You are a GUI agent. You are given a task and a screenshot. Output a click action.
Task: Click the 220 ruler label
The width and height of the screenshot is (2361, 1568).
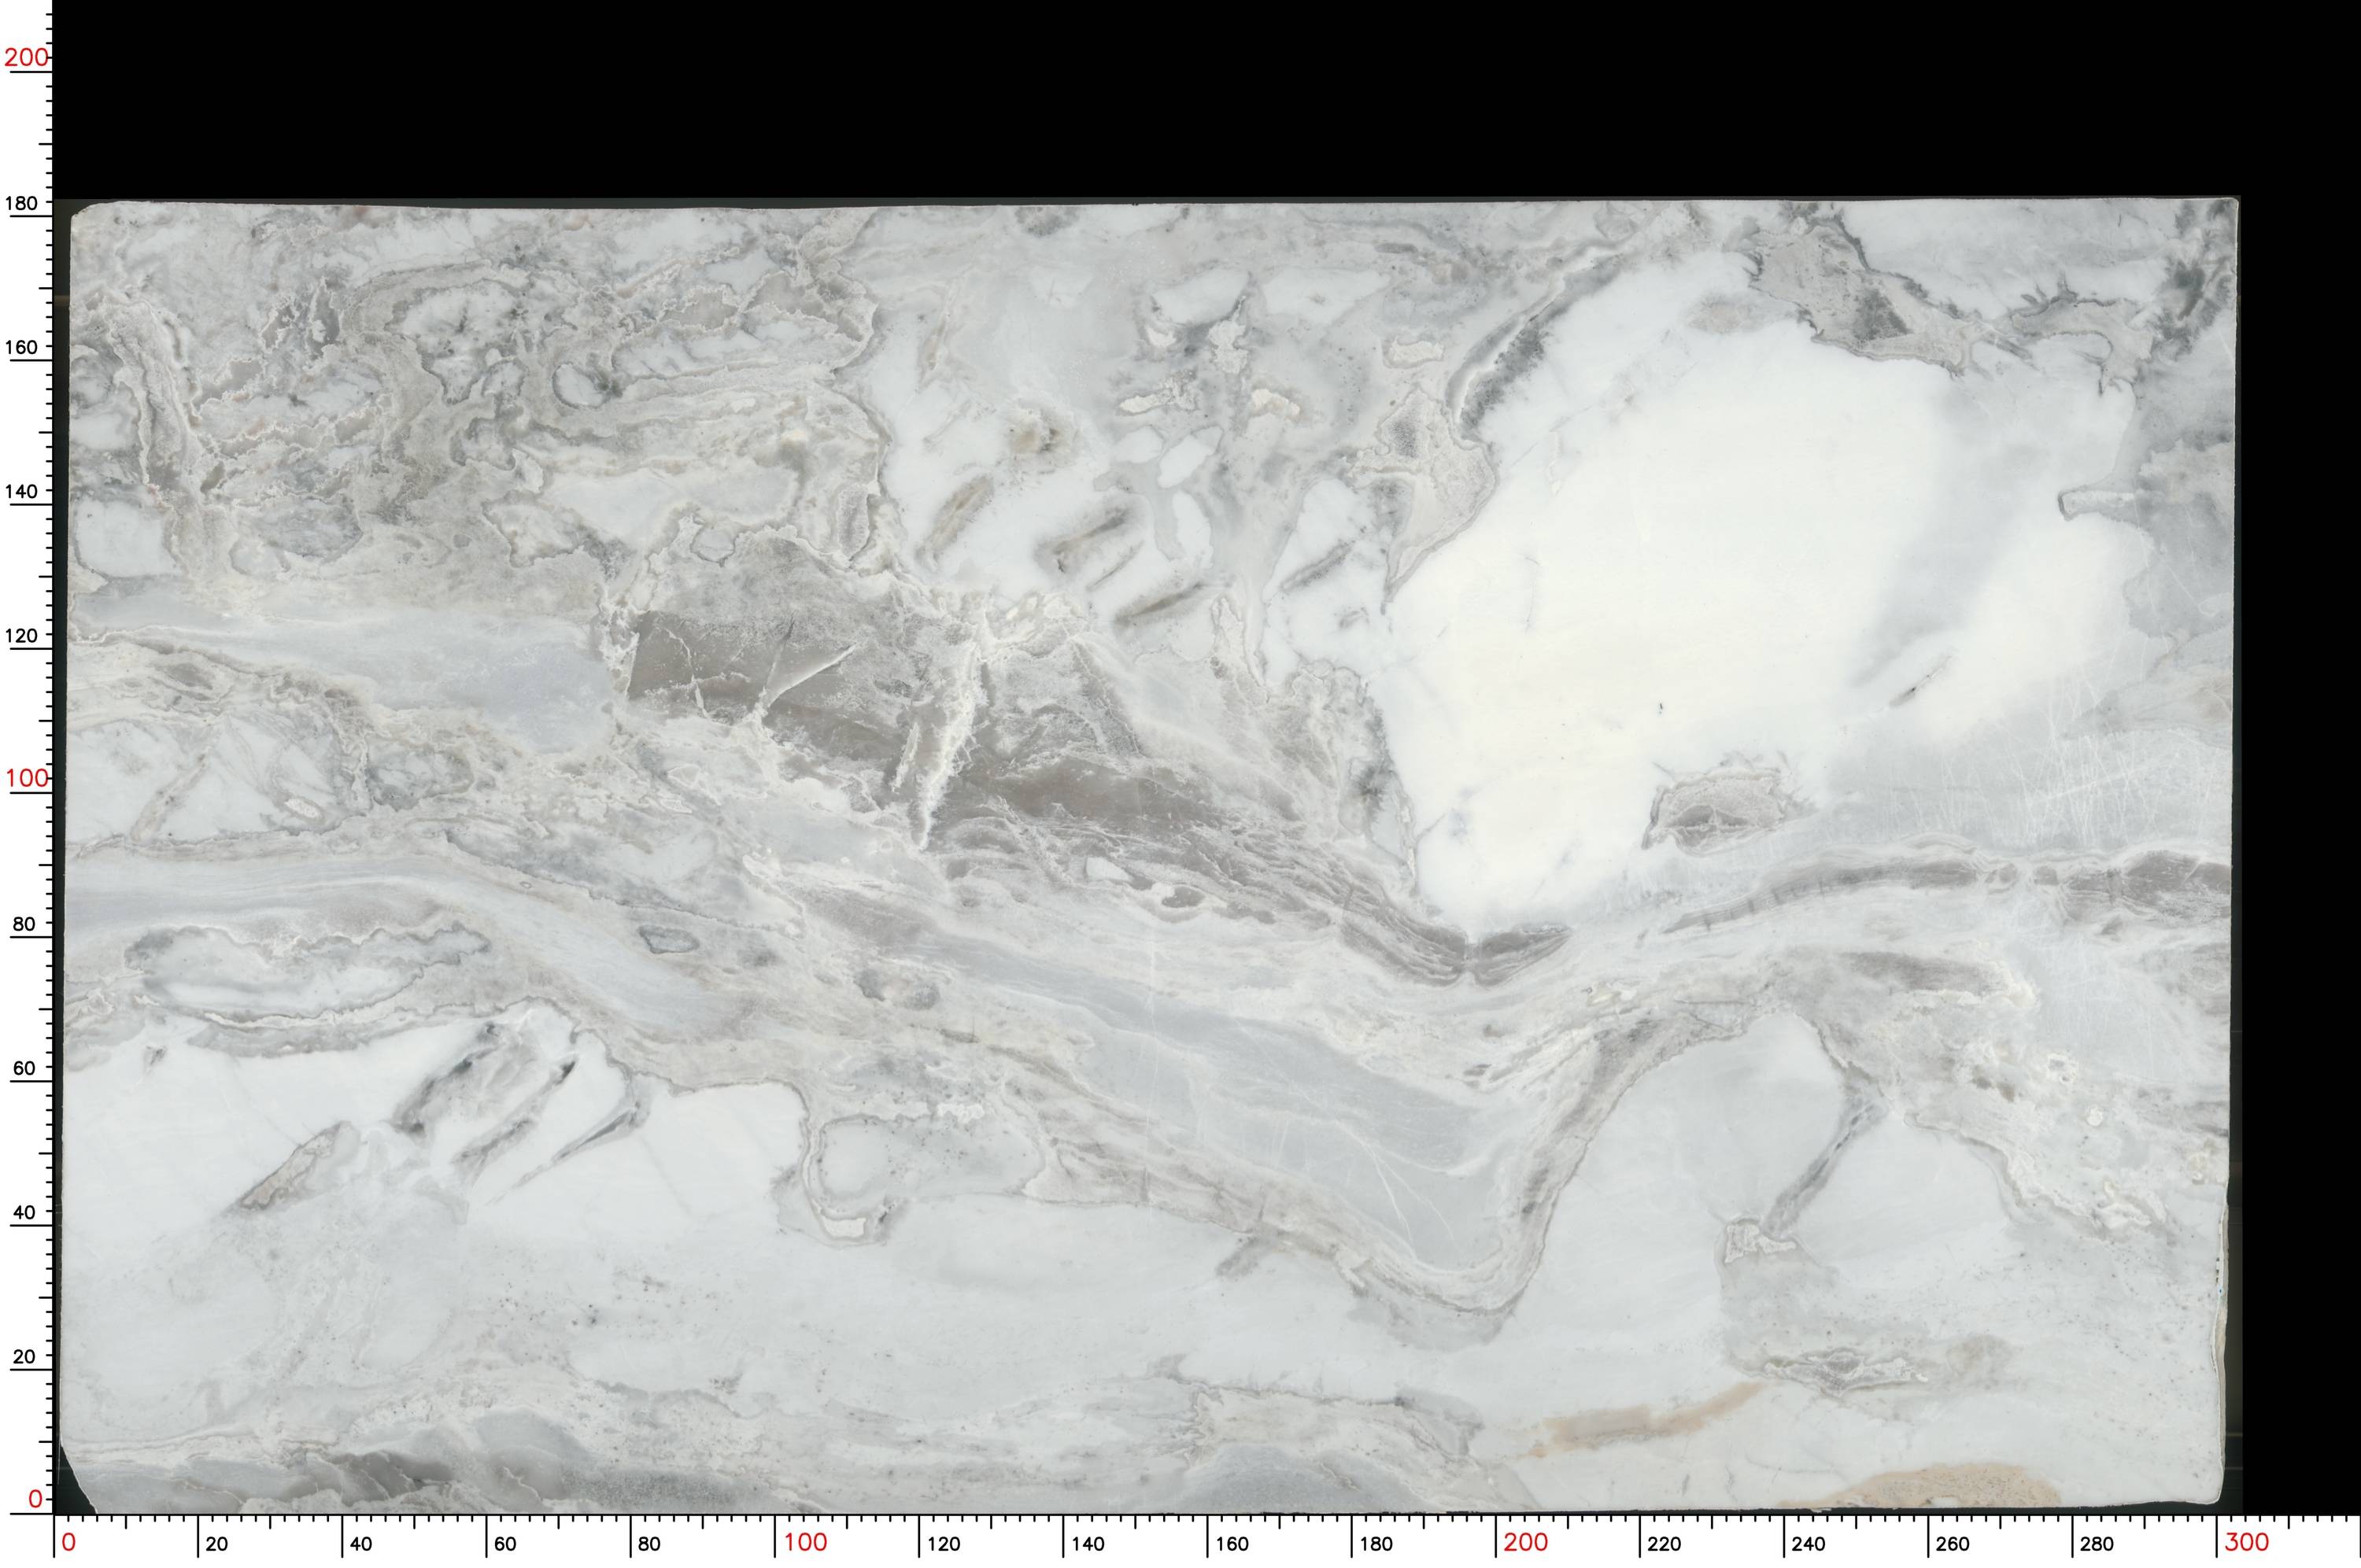pyautogui.click(x=1665, y=1544)
